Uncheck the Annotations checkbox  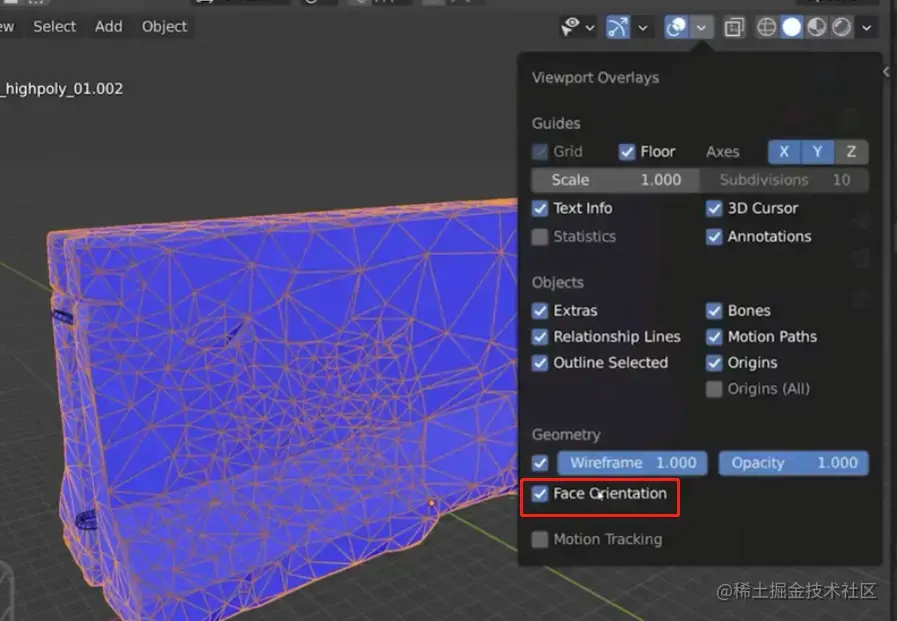[714, 237]
